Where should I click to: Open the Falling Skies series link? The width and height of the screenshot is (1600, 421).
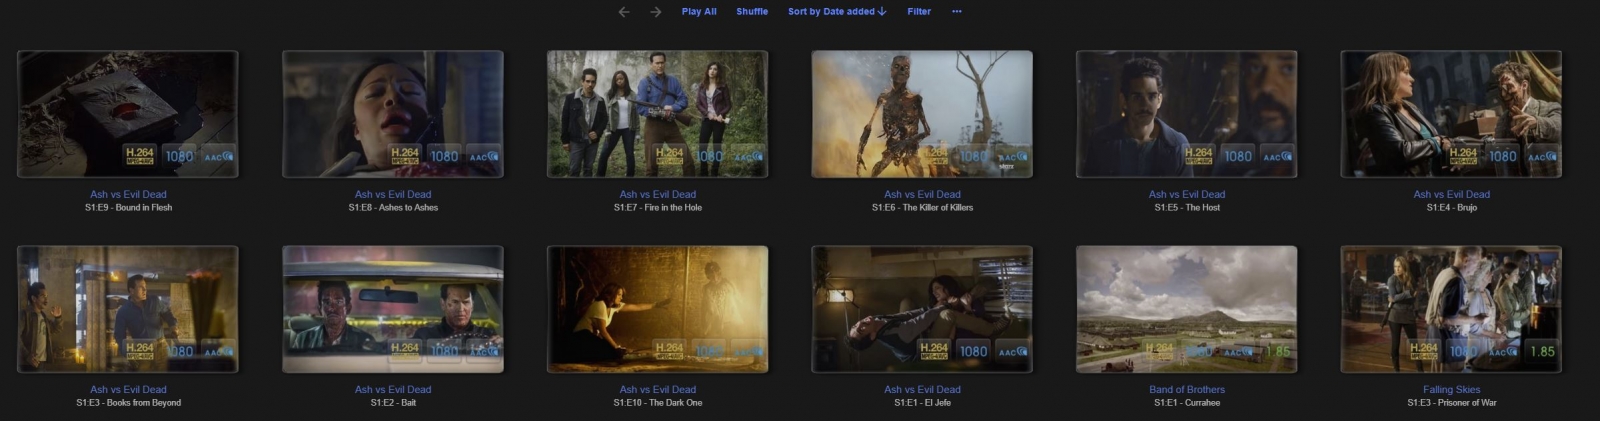(x=1451, y=389)
